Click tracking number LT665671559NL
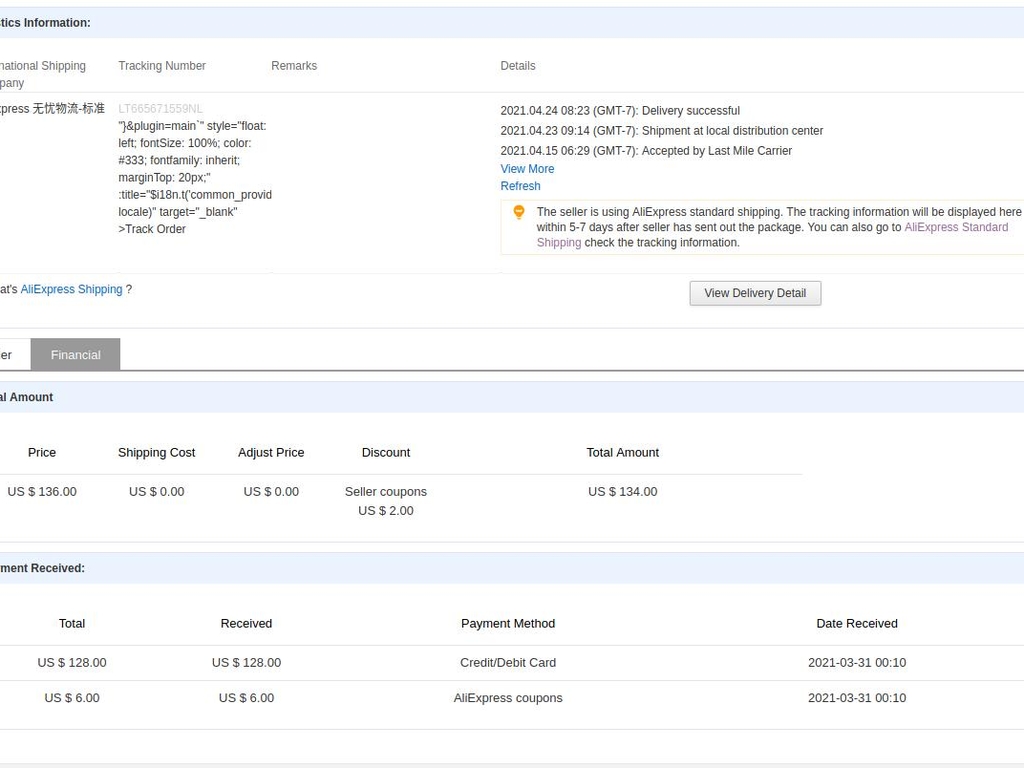The height and width of the screenshot is (768, 1024). (x=160, y=109)
